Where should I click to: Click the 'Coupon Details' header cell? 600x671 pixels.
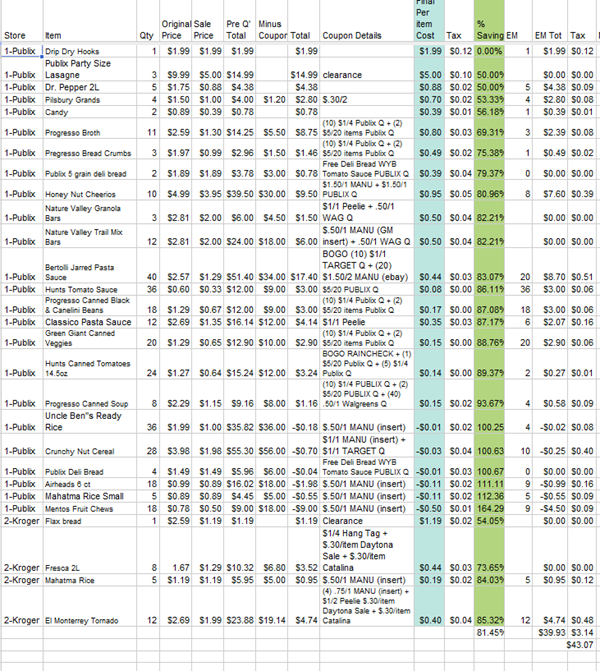pos(367,21)
